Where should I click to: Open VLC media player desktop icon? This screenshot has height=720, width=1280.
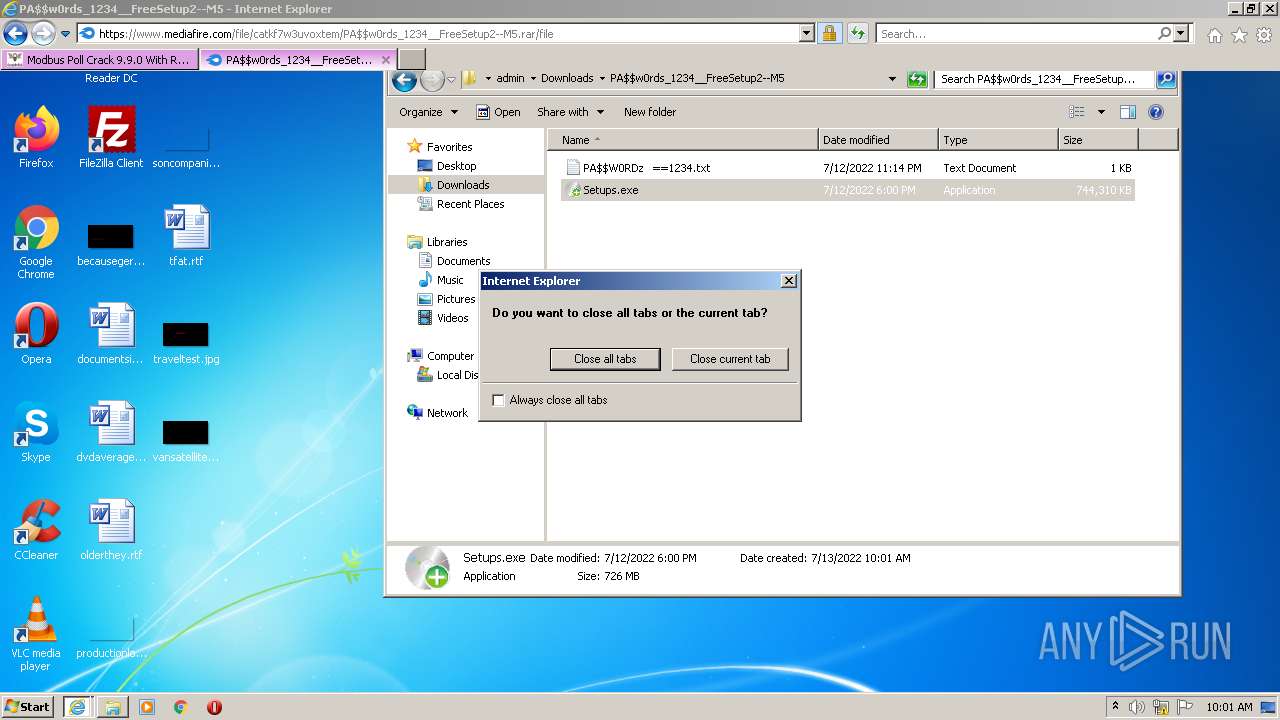point(36,634)
